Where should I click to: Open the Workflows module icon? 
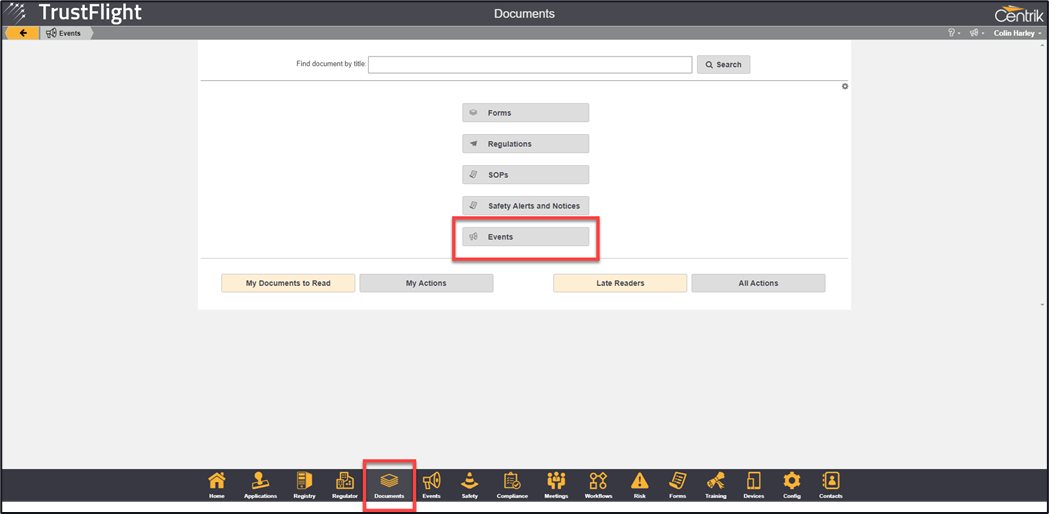598,485
